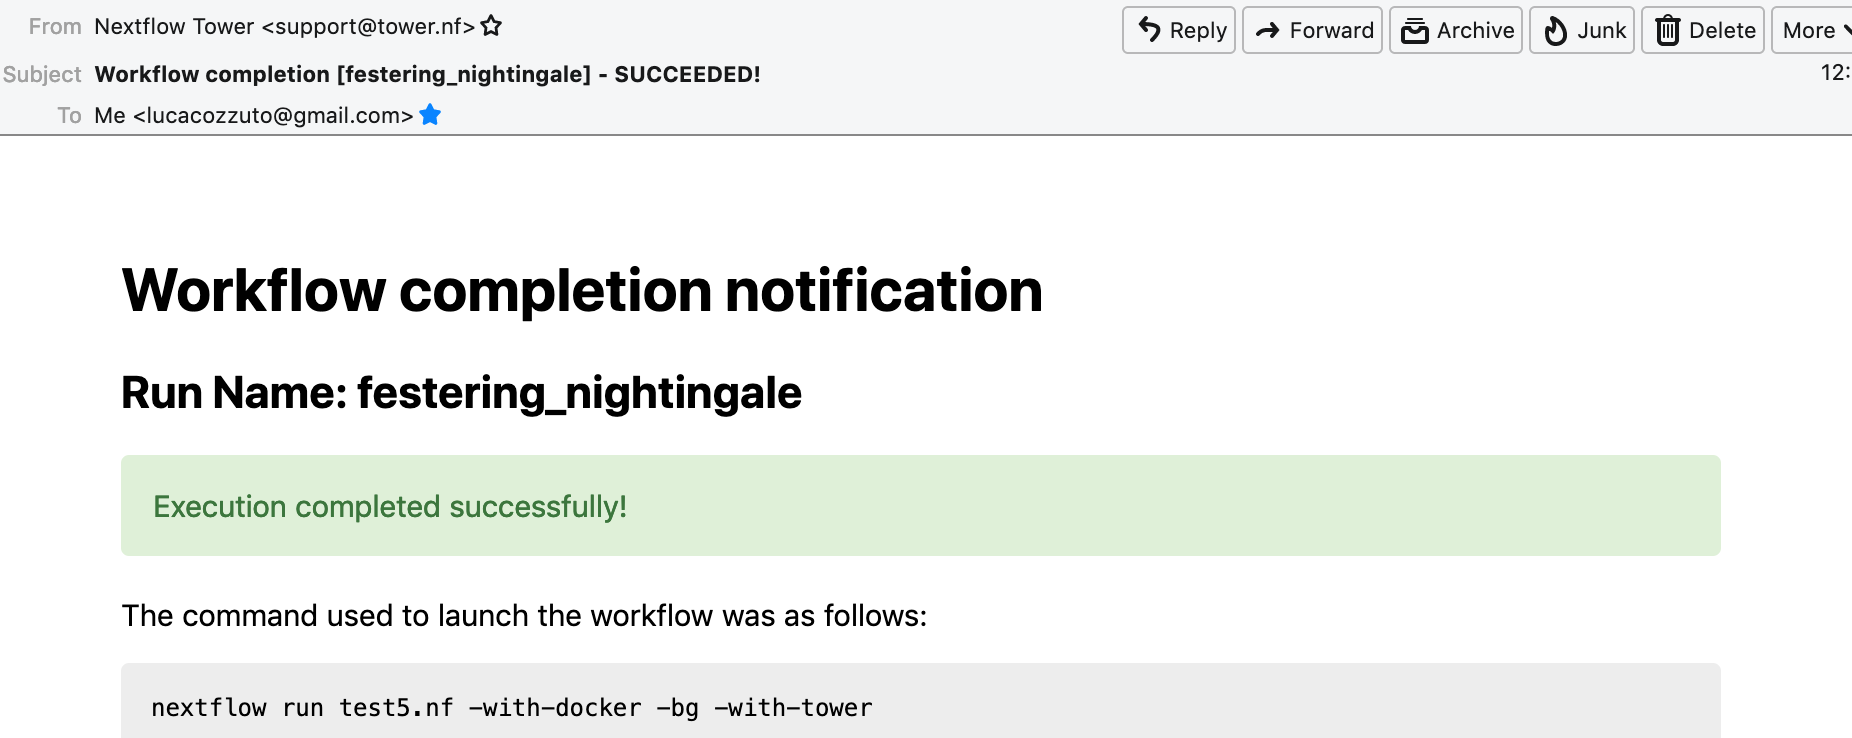Click recipient lucacozzuto@gmail.com address

click(253, 115)
